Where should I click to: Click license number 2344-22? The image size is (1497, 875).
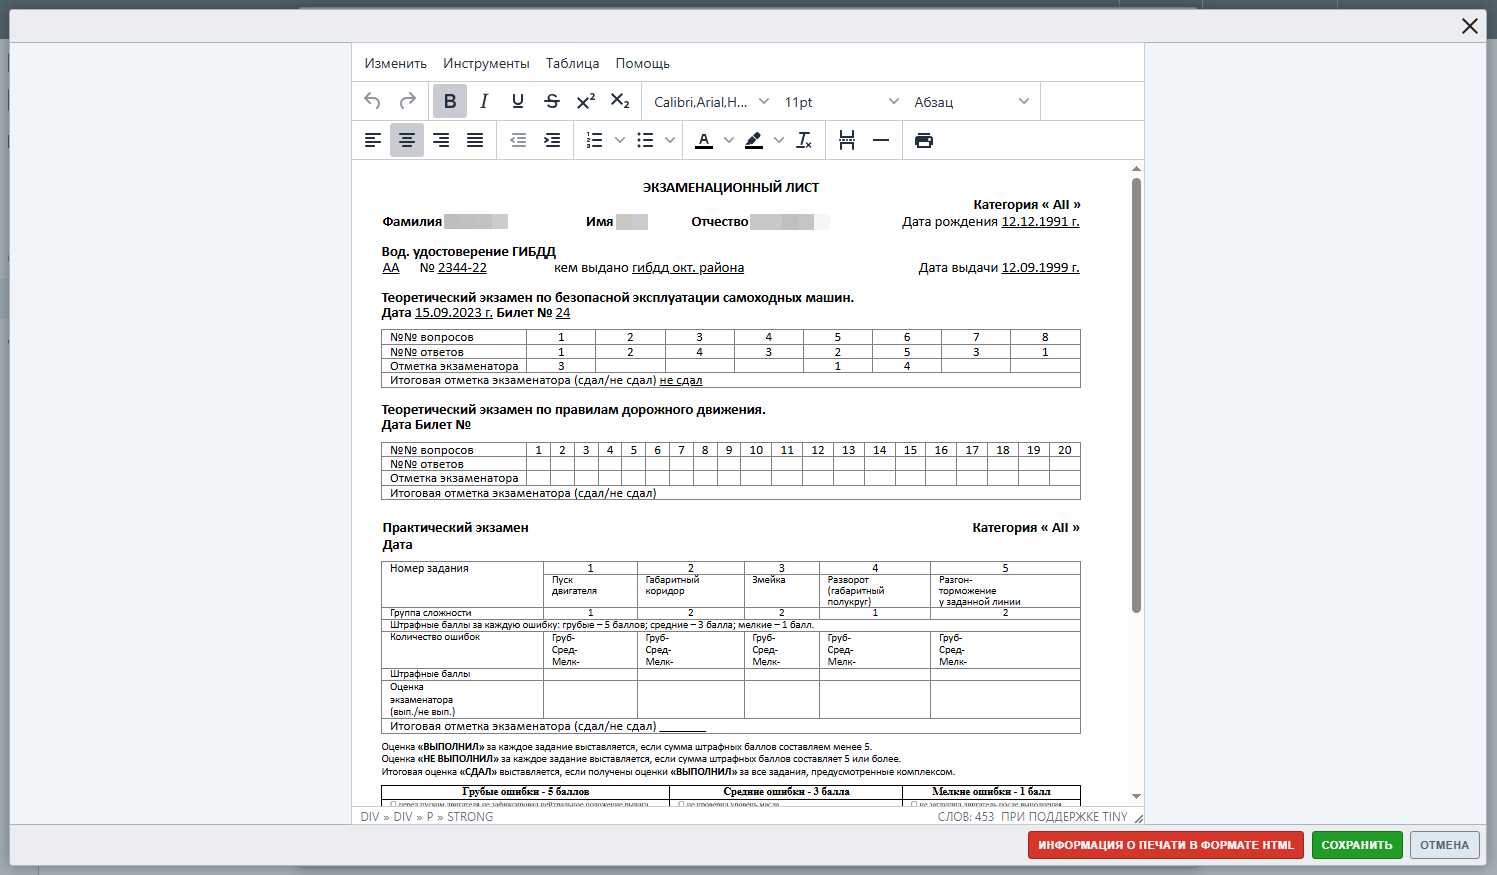tap(462, 268)
